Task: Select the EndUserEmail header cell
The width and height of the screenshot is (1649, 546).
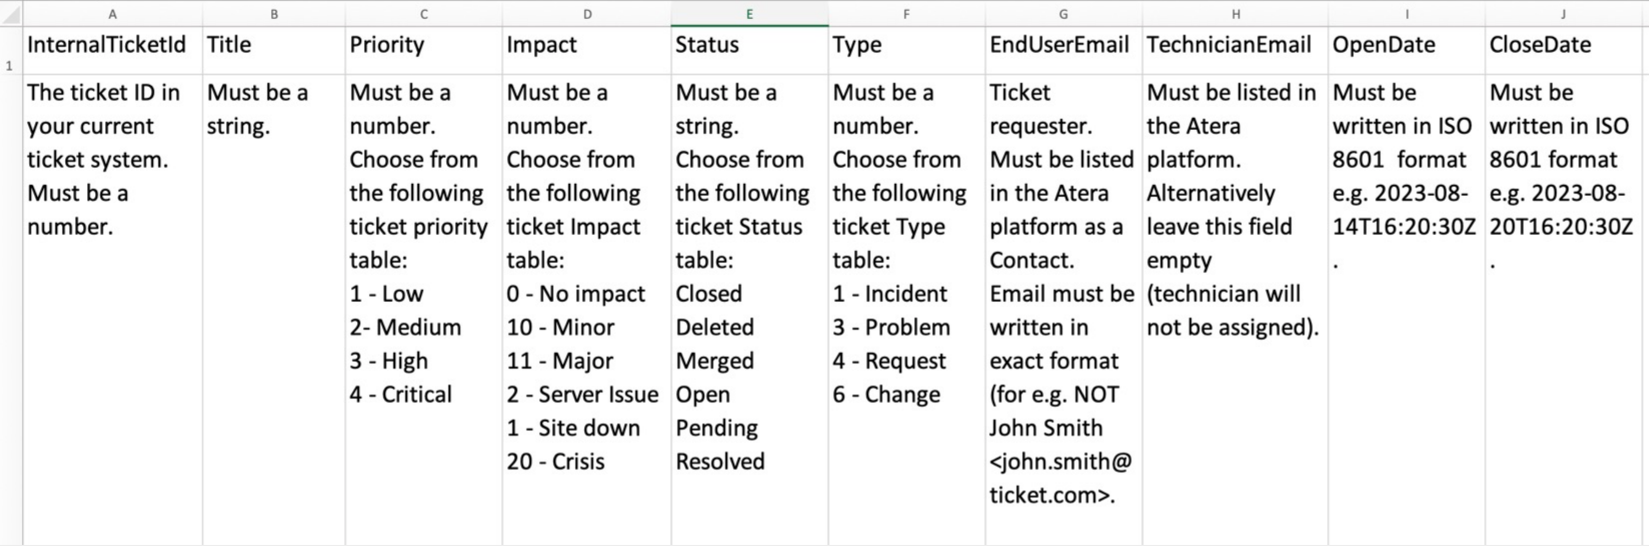Action: tap(1064, 50)
